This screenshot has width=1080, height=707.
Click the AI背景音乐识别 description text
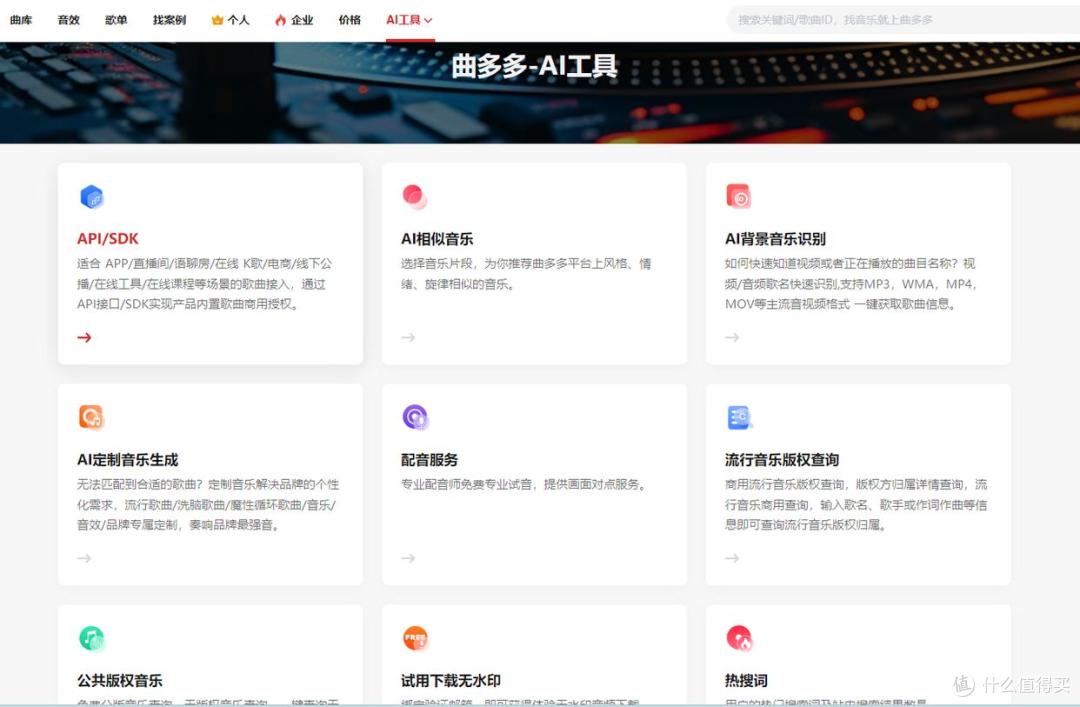tap(851, 283)
